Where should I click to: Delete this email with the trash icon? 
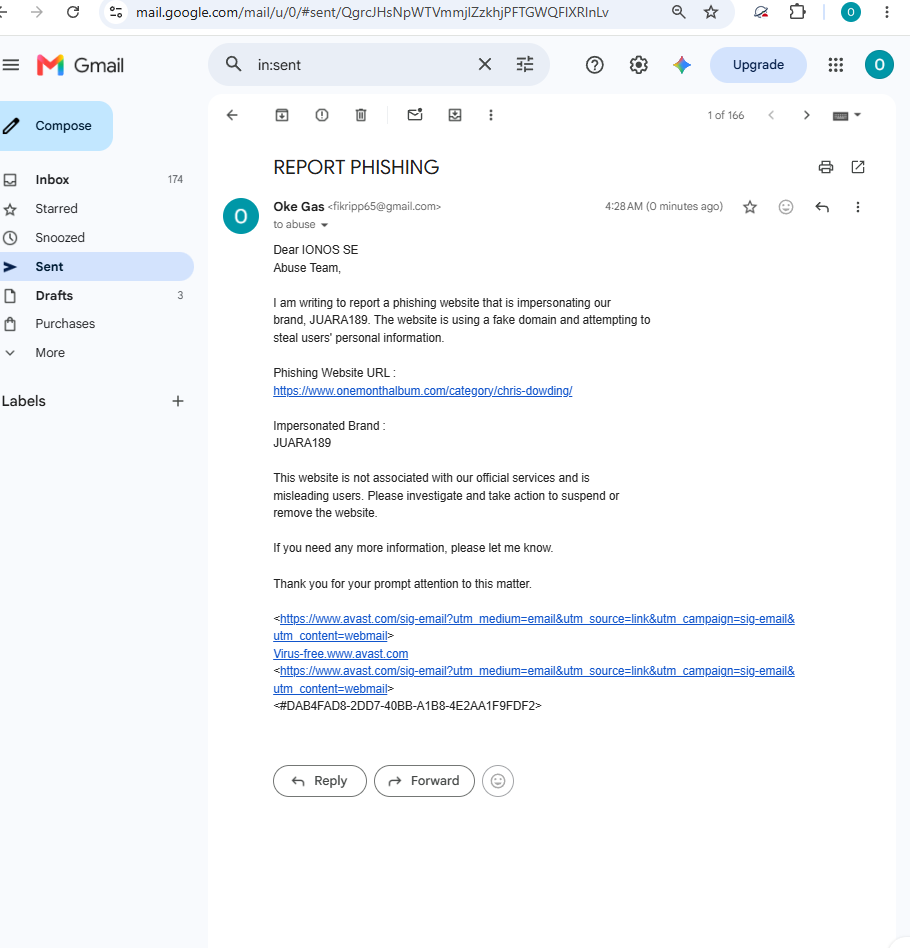coord(361,115)
